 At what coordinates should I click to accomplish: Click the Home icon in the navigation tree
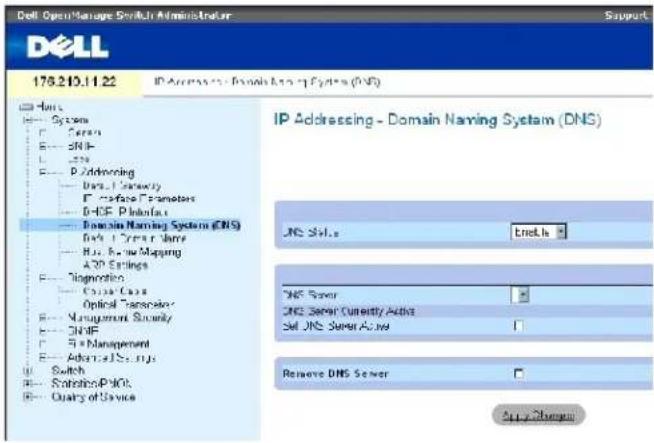pos(26,107)
